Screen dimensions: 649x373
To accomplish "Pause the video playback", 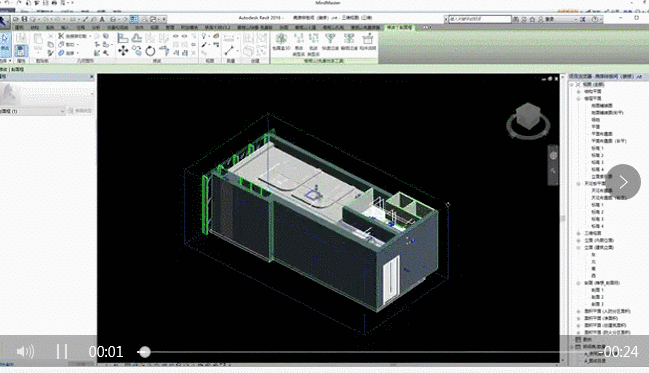I will click(62, 351).
